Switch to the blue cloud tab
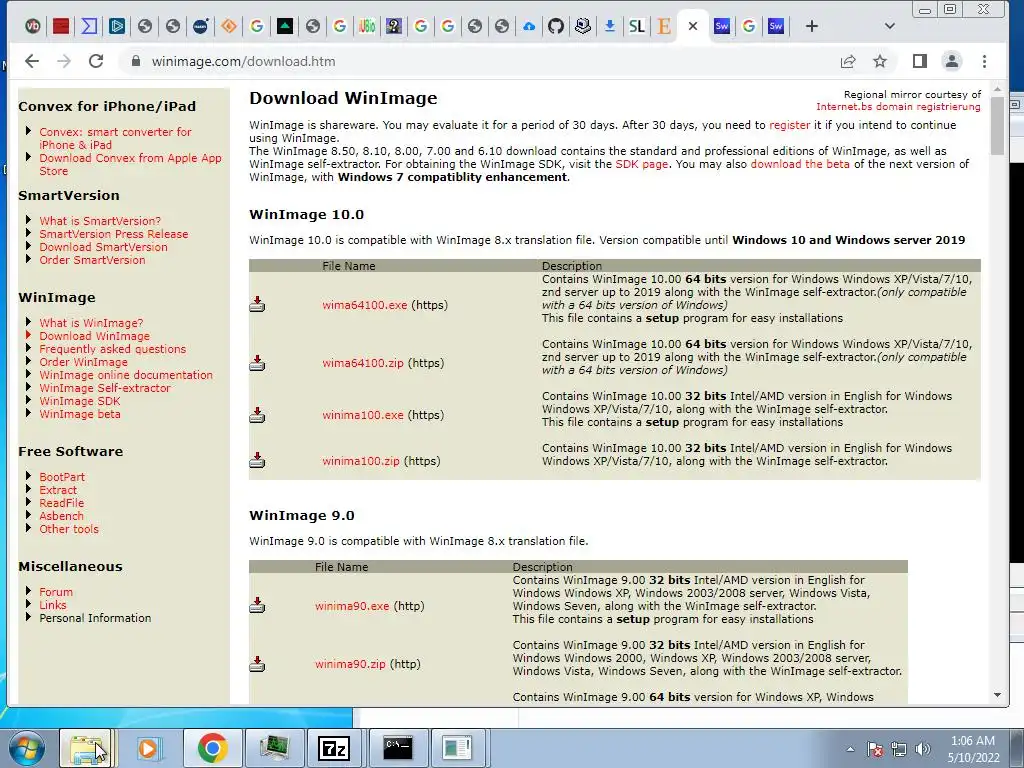 coord(528,26)
